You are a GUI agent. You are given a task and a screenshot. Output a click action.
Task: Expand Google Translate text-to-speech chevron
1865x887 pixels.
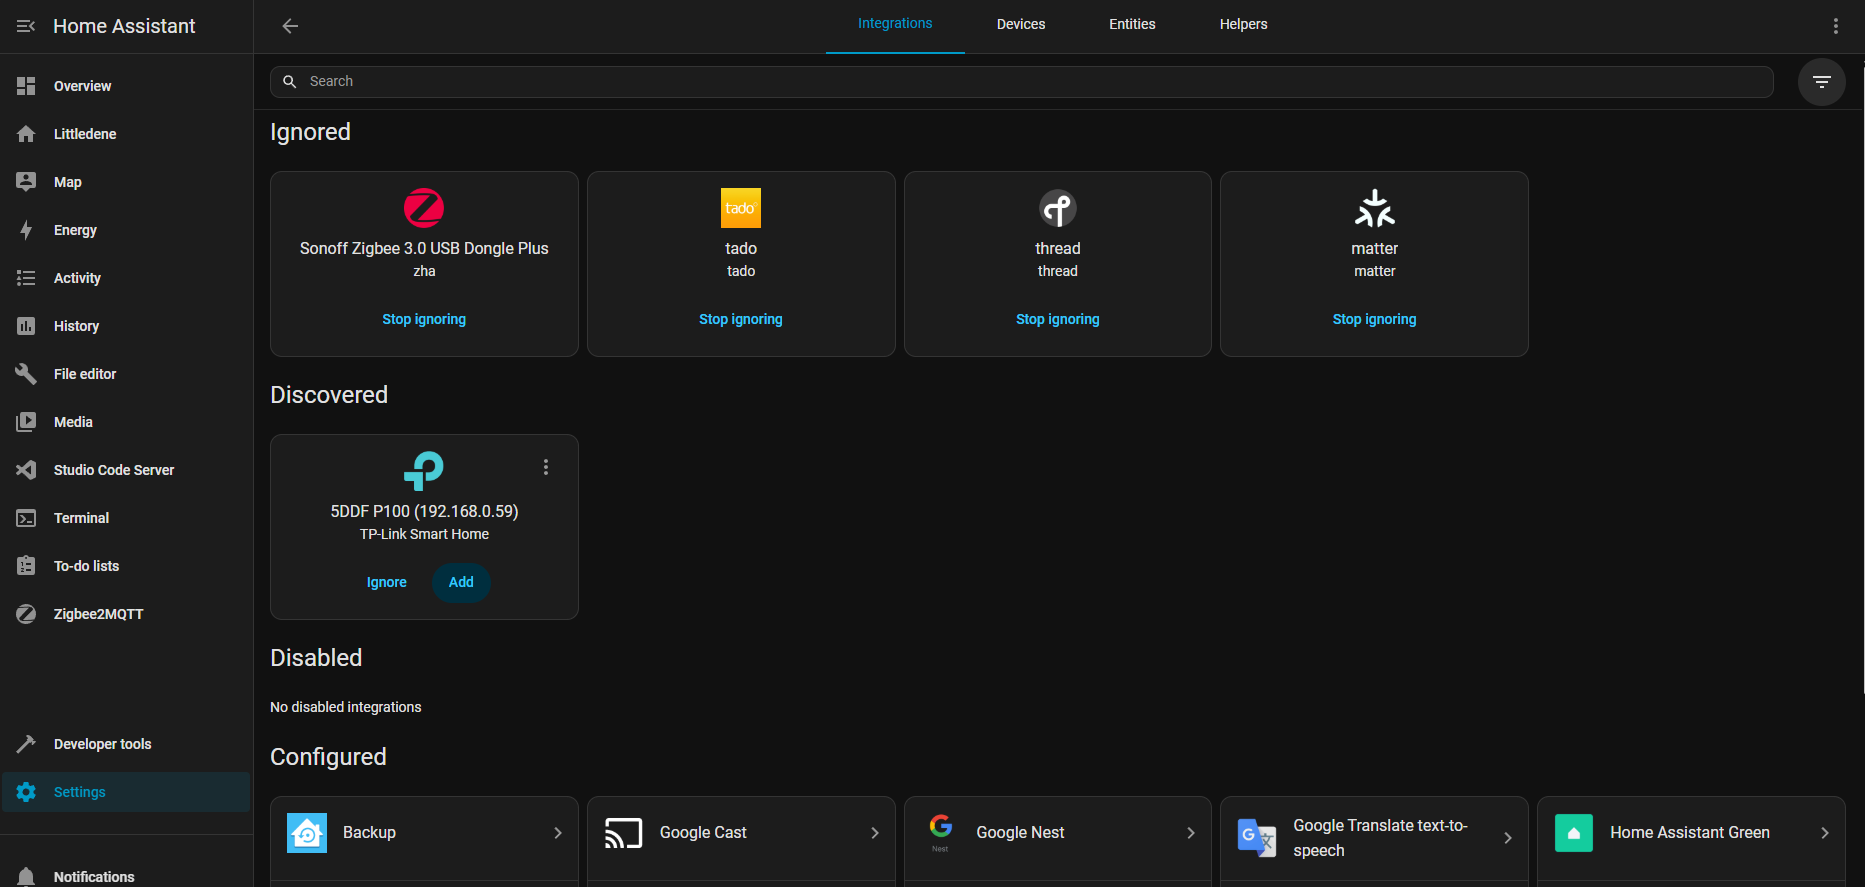[x=1508, y=838]
